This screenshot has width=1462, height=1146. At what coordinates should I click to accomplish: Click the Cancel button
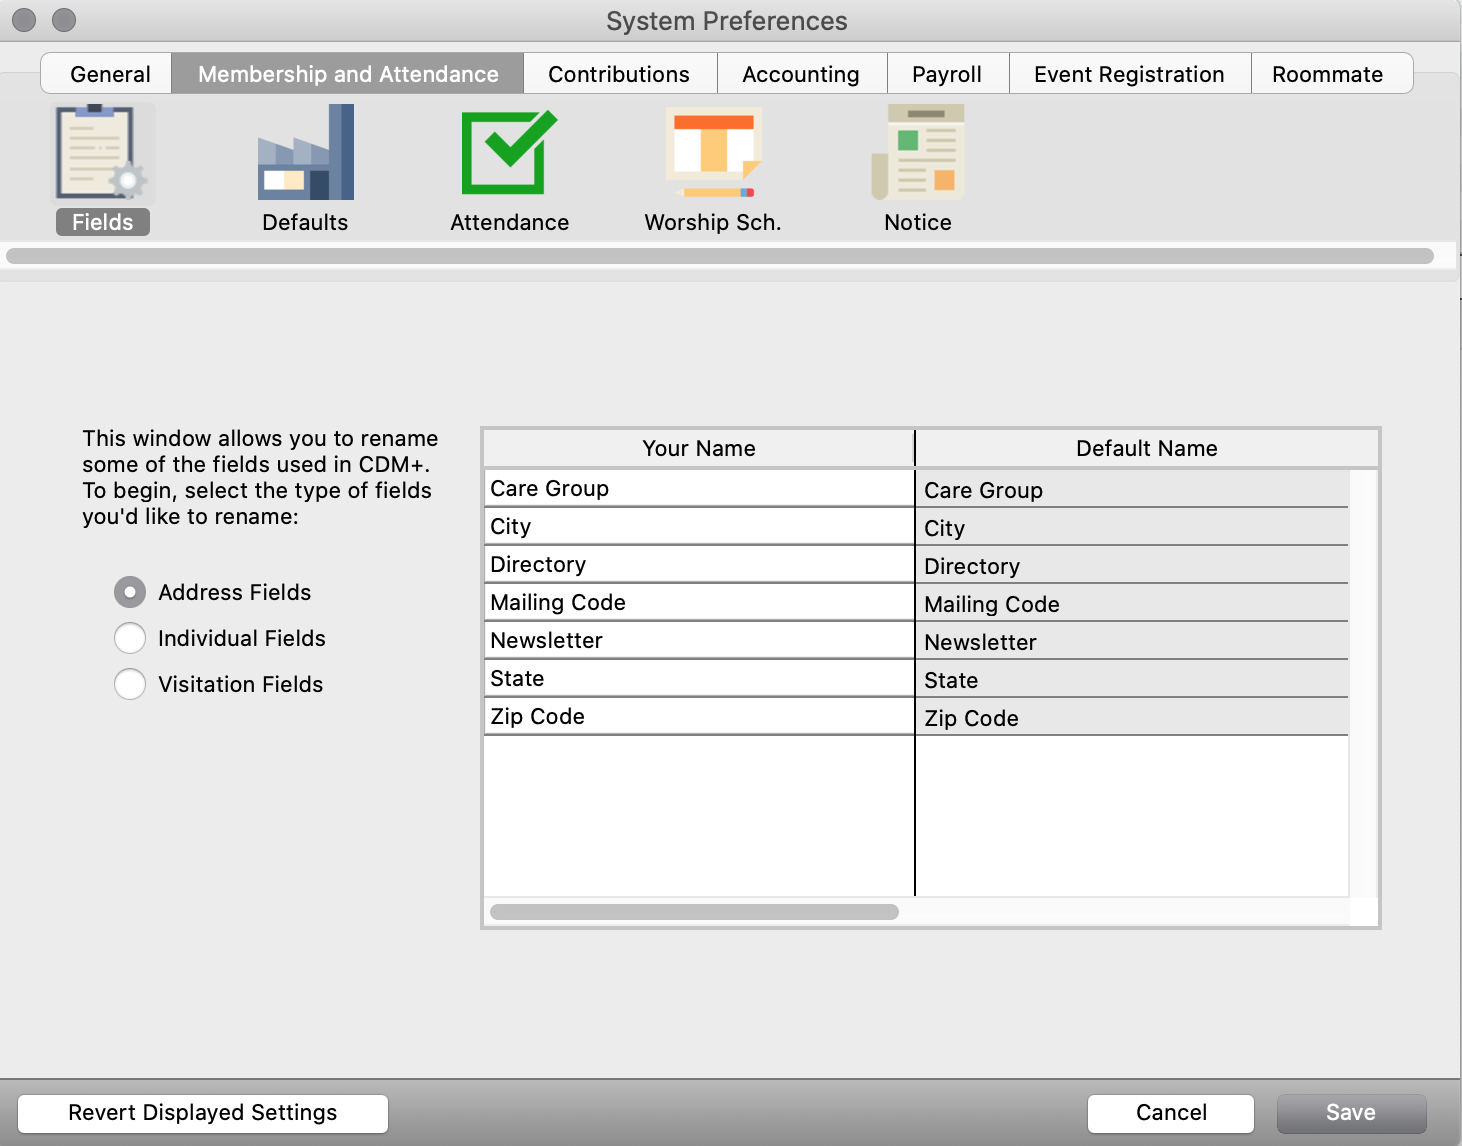[x=1170, y=1113]
